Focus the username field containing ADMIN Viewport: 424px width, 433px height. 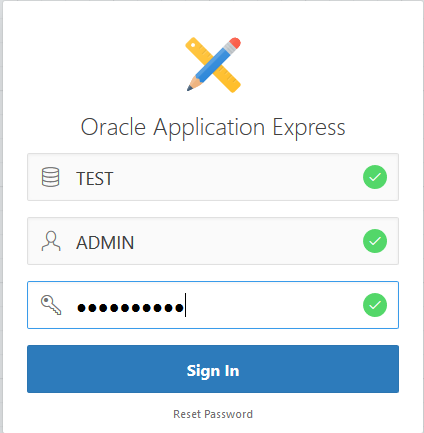pyautogui.click(x=213, y=241)
